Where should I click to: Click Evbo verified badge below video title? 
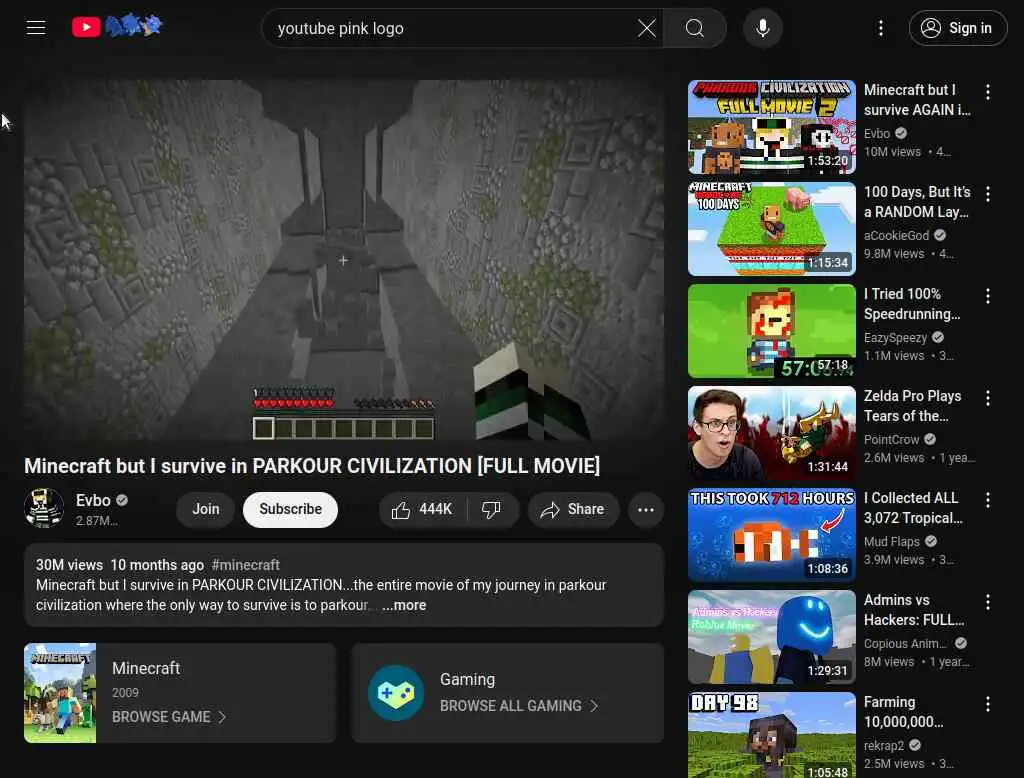pos(122,500)
